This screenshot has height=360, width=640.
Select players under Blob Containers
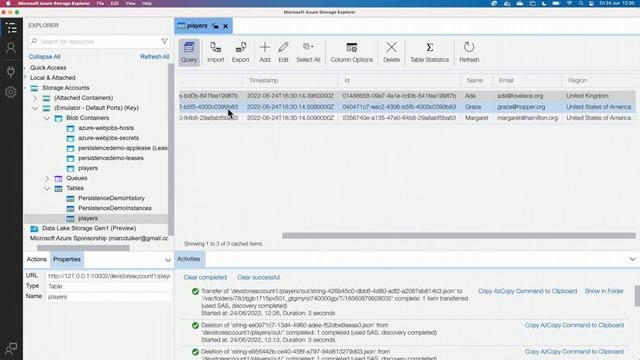tap(88, 168)
